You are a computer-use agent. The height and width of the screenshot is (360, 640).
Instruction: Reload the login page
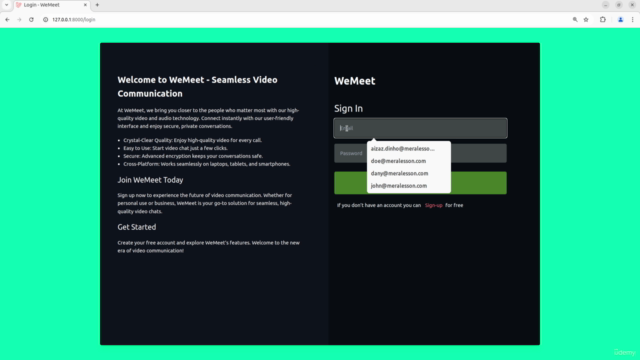tap(31, 20)
